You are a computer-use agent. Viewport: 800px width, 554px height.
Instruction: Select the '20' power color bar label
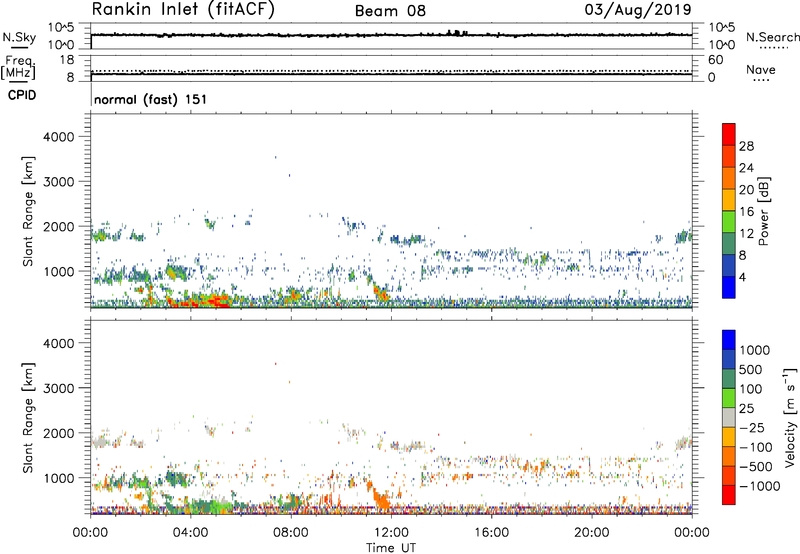point(746,190)
